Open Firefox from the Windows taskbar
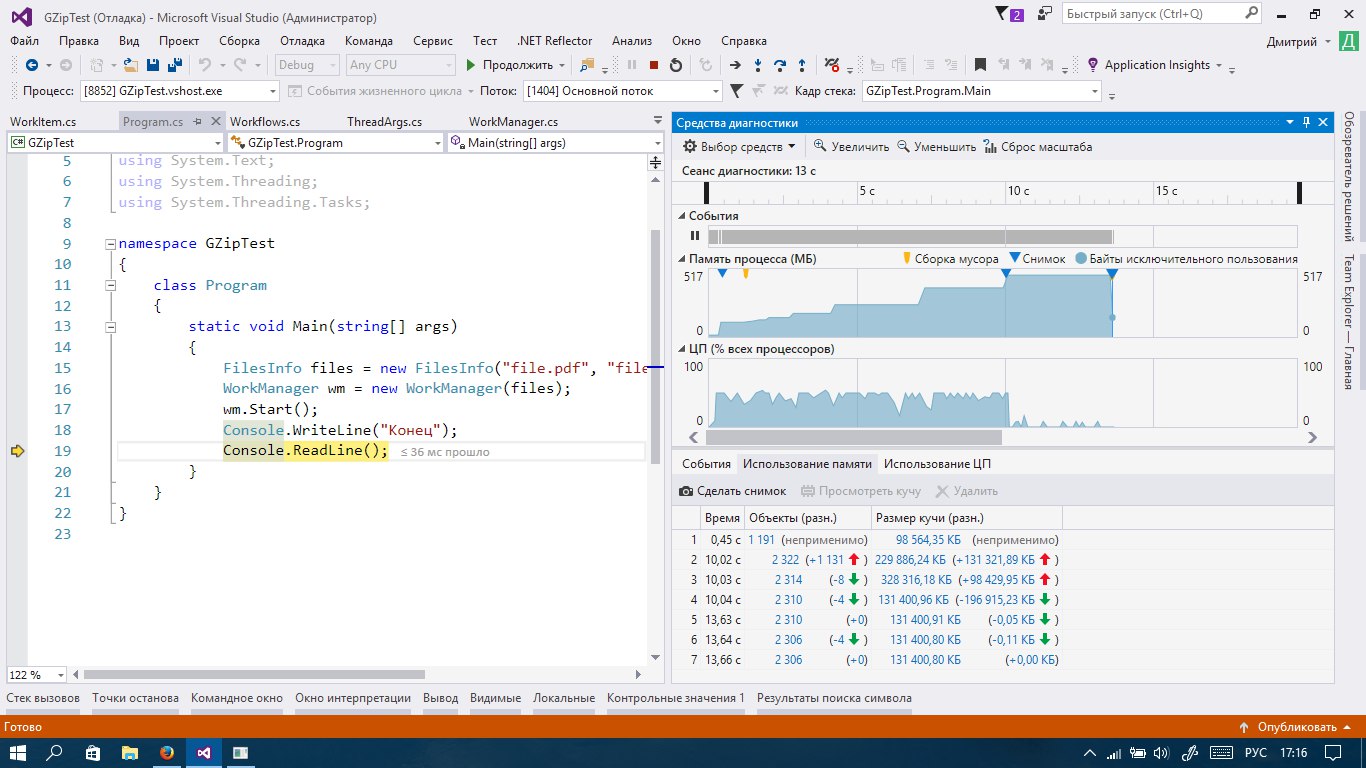Screen dimensions: 1366x768 tap(166, 752)
